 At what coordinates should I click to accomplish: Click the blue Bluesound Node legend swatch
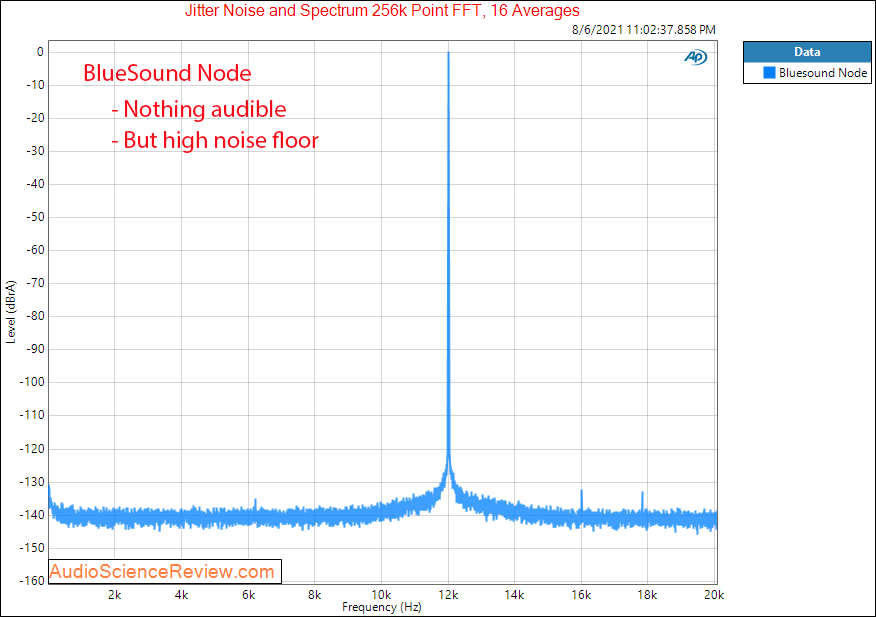tap(769, 73)
